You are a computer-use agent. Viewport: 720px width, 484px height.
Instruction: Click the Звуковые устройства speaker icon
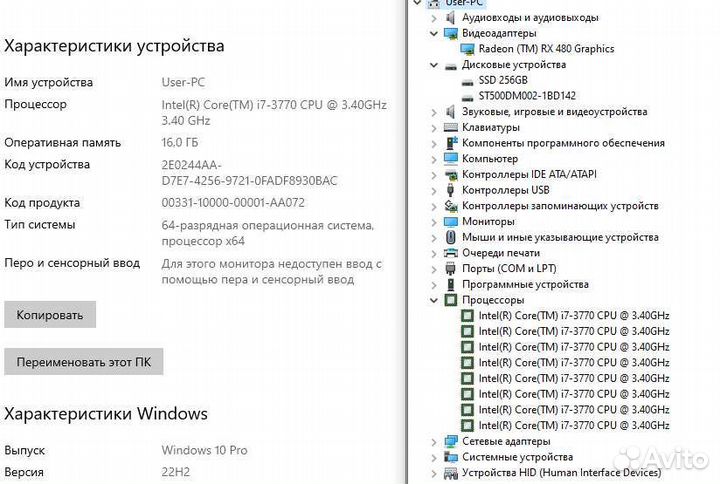click(x=450, y=112)
